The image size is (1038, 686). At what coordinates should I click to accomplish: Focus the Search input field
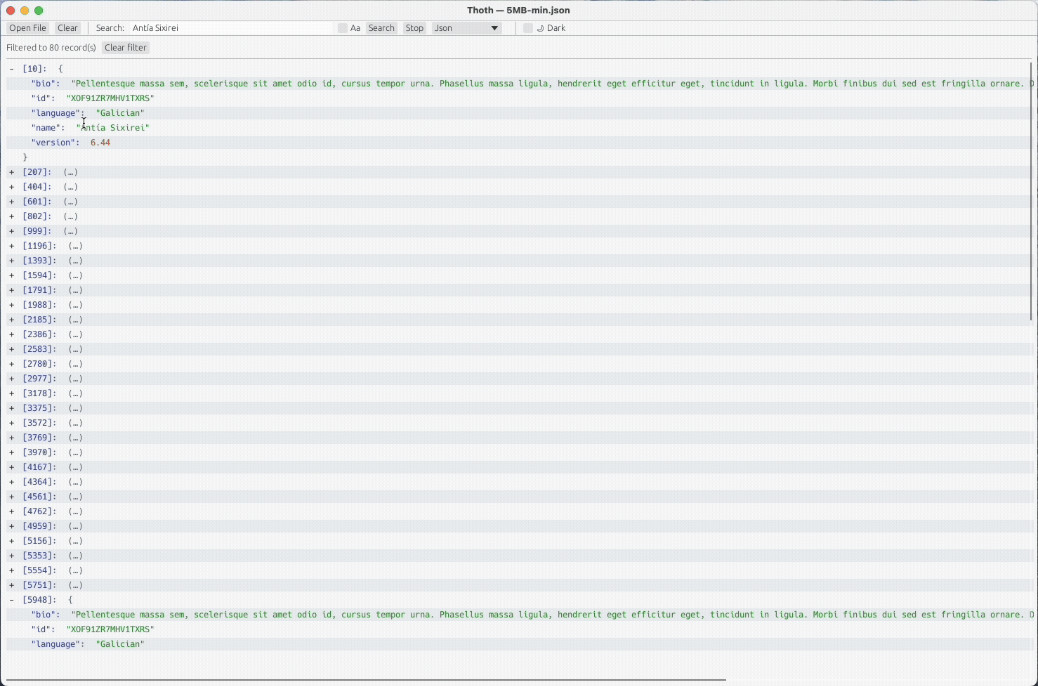pos(230,28)
